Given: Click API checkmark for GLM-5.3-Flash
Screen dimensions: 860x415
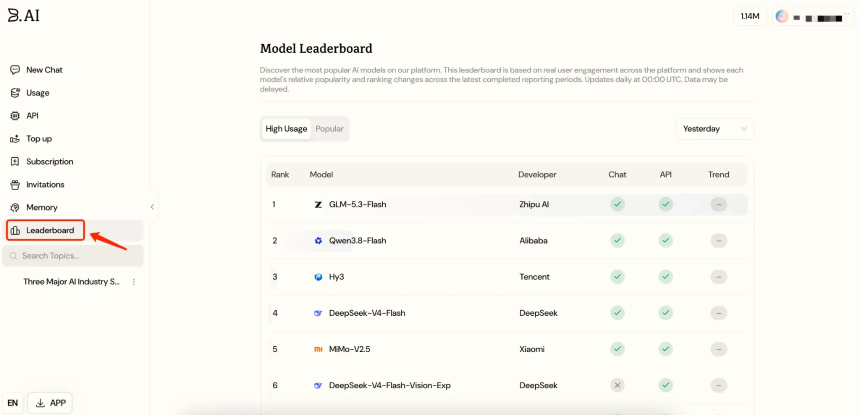Looking at the screenshot, I should (666, 204).
